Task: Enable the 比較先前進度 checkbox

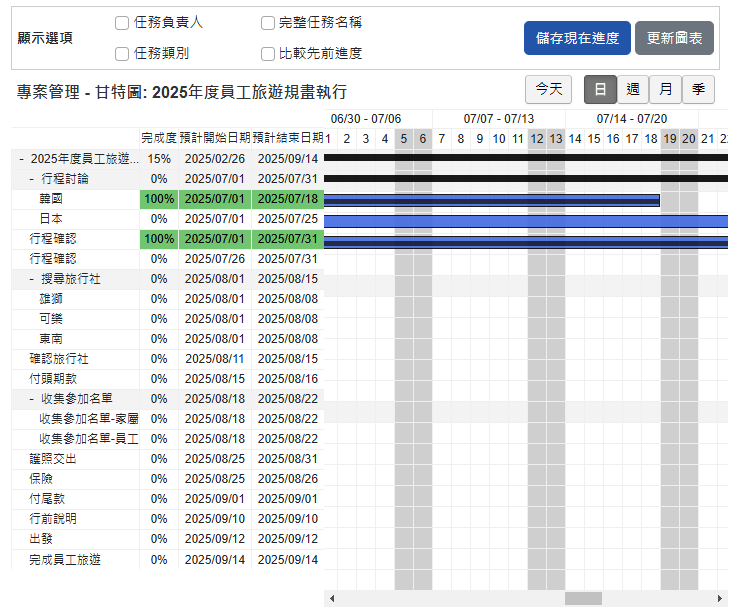Action: [268, 54]
